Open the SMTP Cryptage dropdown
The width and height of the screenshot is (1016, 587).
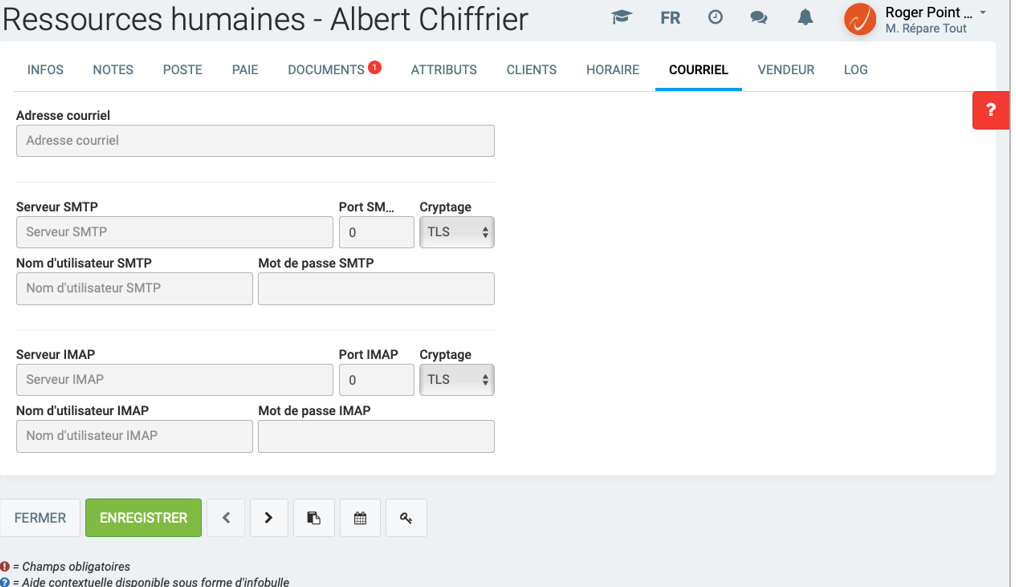[x=457, y=232]
